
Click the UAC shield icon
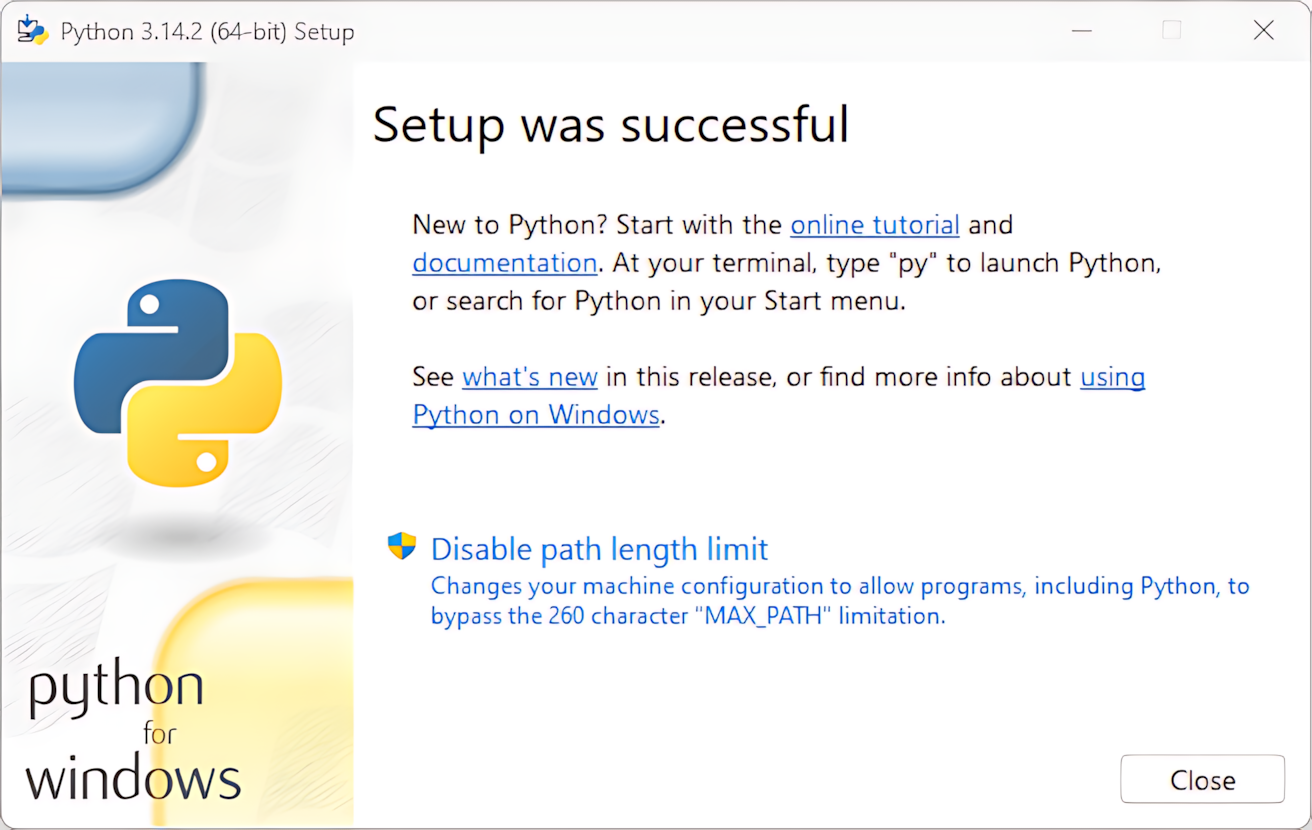click(402, 546)
